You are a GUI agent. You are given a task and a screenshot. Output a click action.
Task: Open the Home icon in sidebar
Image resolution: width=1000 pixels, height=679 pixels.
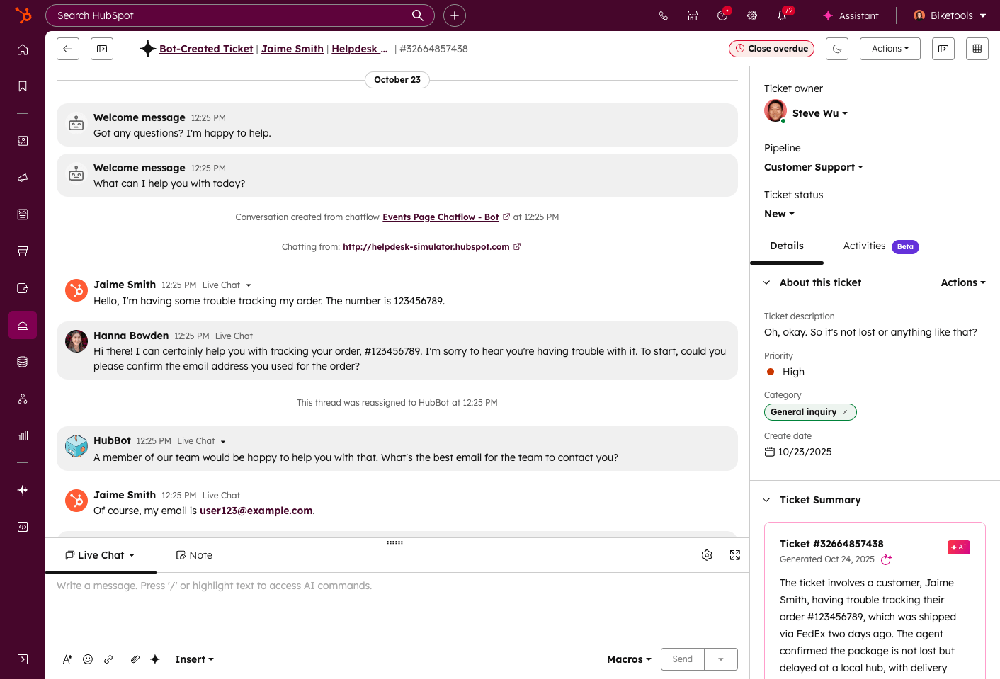point(22,50)
